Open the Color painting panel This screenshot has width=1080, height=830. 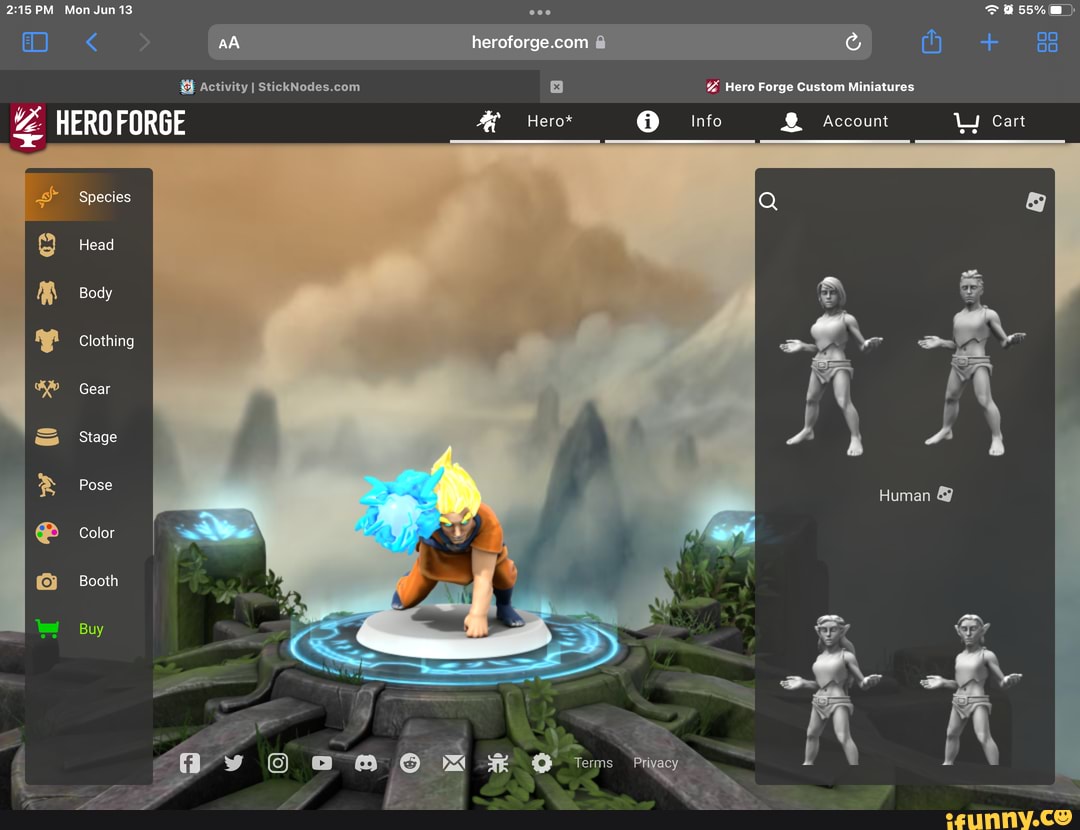pyautogui.click(x=88, y=533)
